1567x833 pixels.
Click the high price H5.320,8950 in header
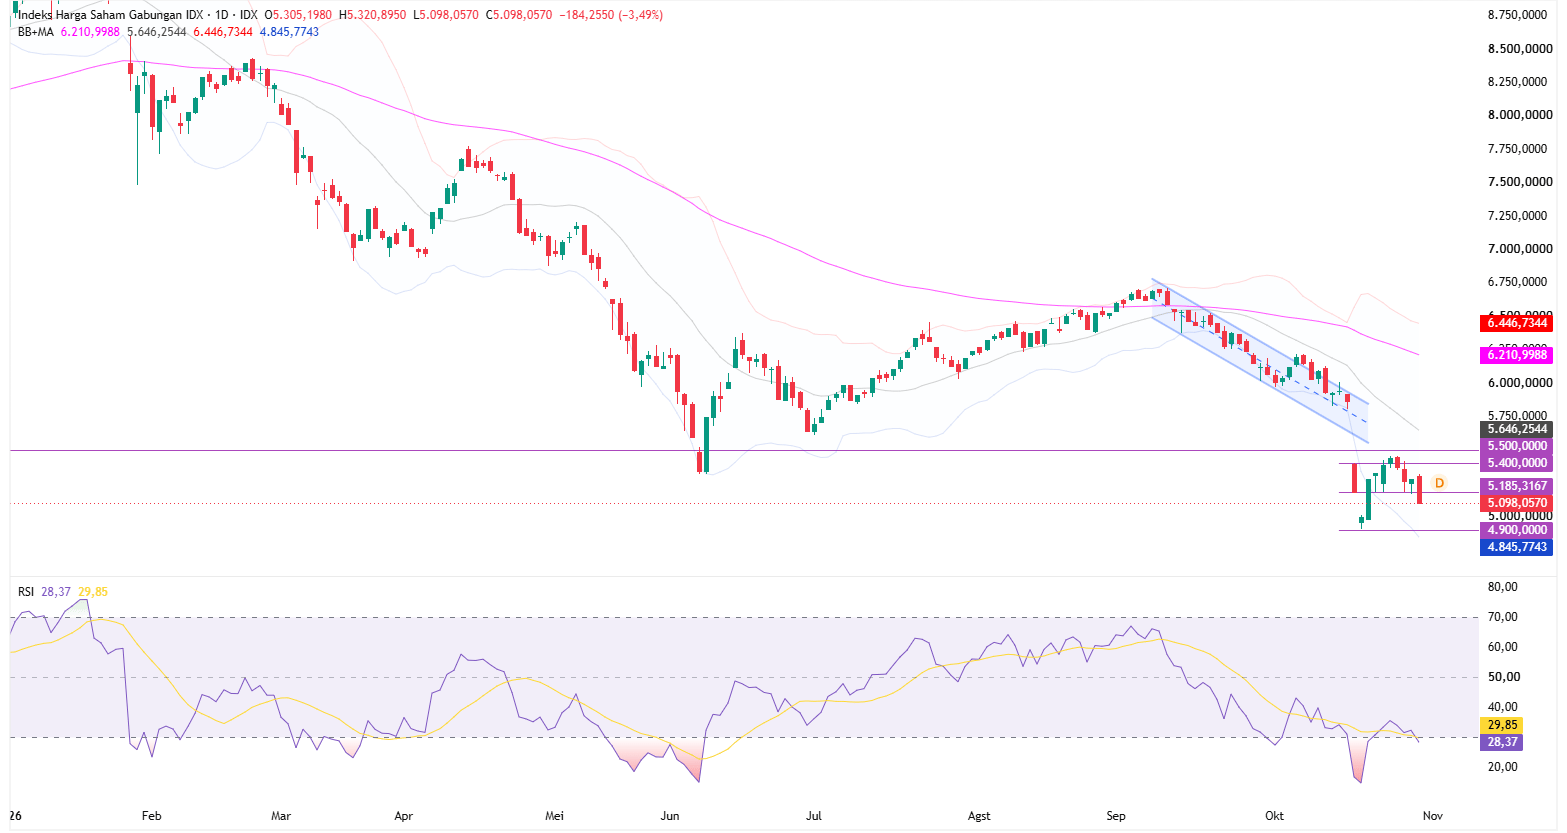click(x=372, y=15)
